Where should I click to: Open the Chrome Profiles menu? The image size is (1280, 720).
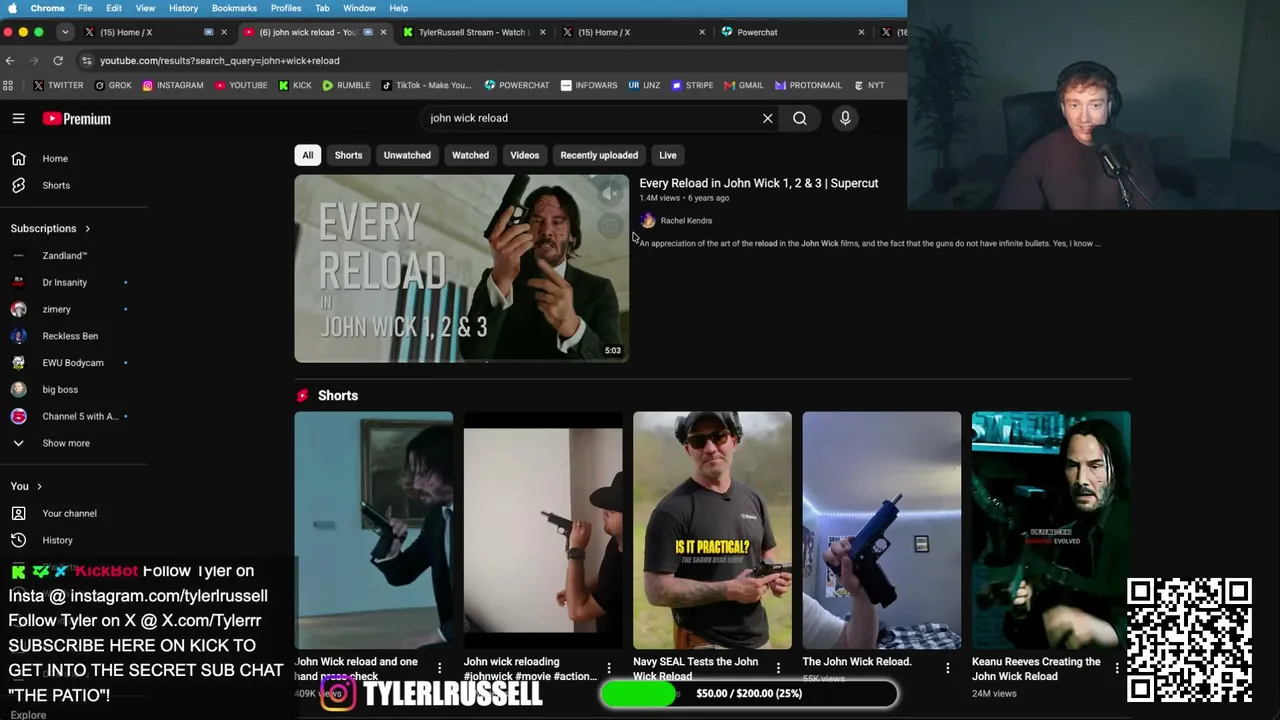286,8
